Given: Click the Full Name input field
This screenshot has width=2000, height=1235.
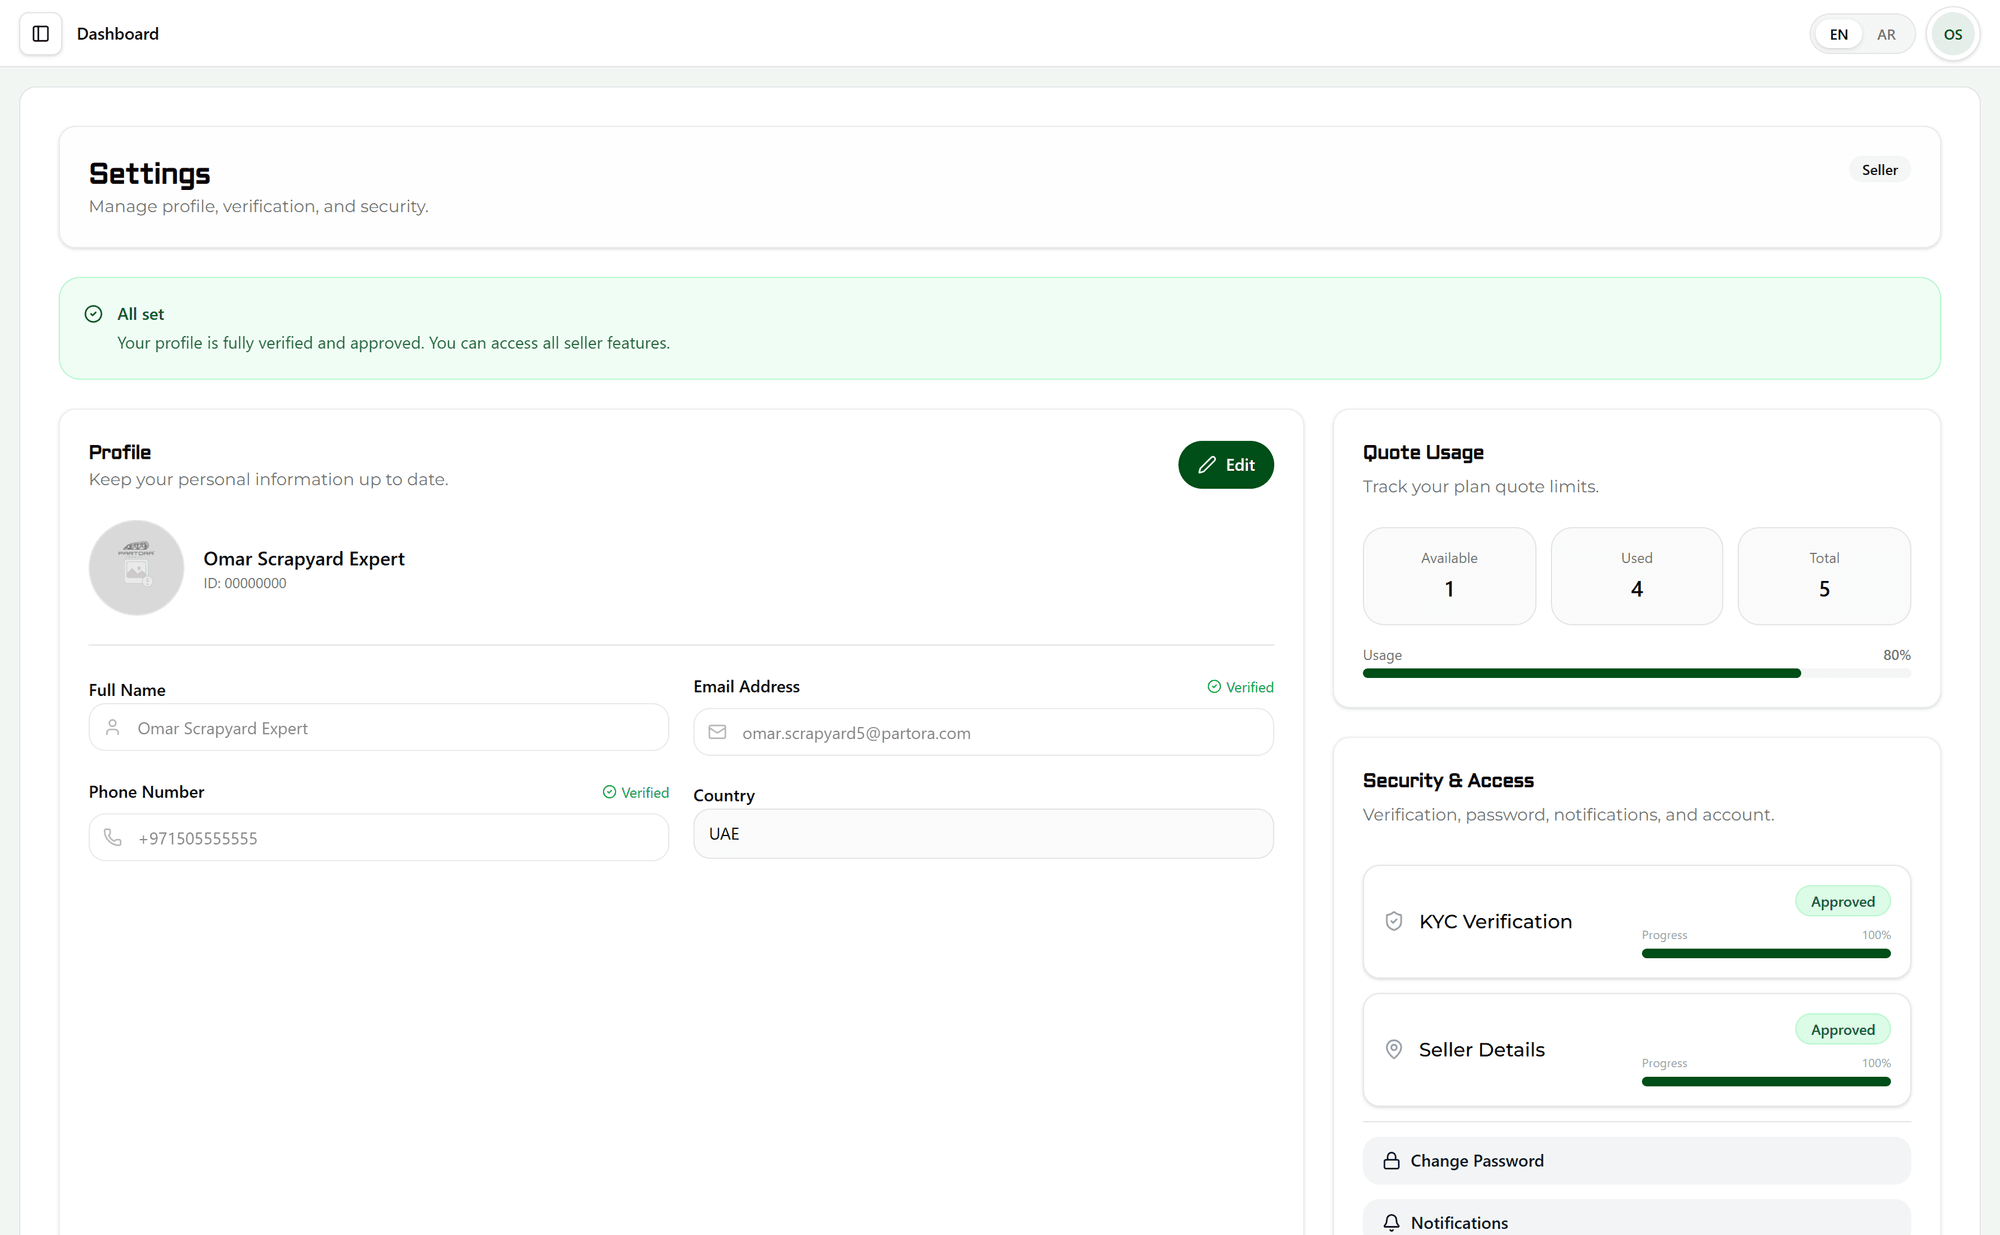Looking at the screenshot, I should click(378, 727).
